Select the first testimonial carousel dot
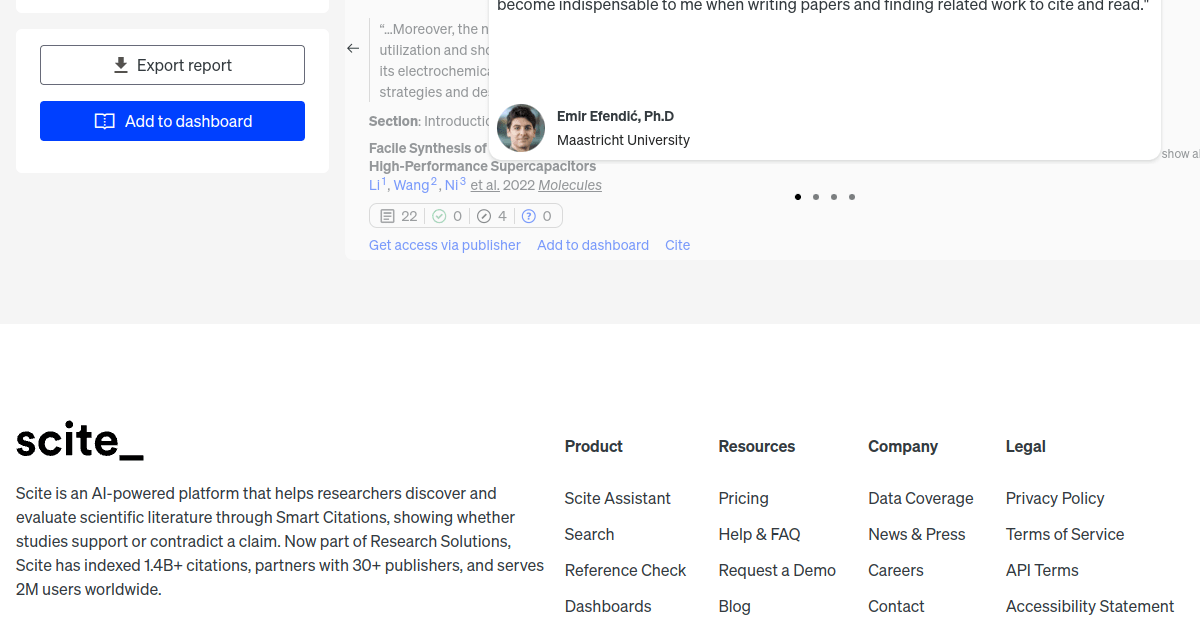 798,197
